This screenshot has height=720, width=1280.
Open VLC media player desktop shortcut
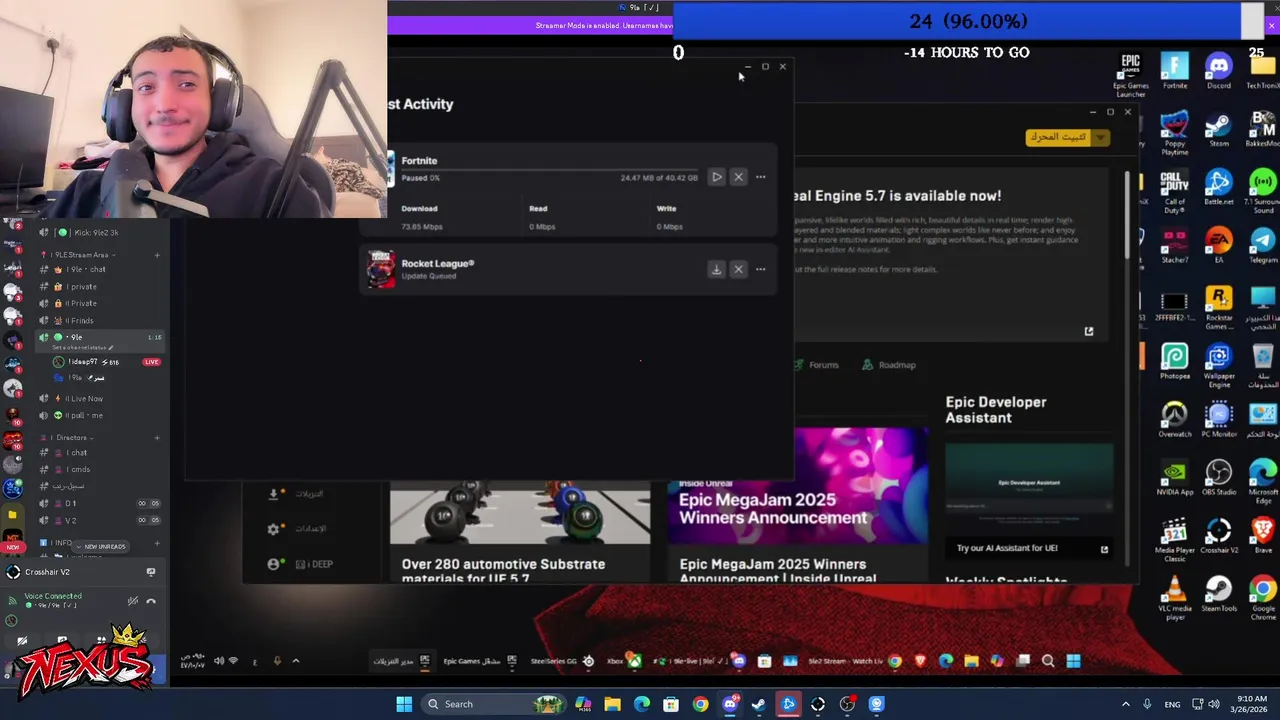coord(1175,598)
